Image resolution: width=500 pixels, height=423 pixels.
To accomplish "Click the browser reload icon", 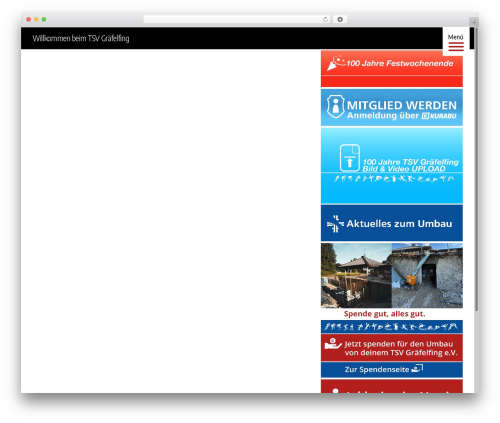I will 325,20.
